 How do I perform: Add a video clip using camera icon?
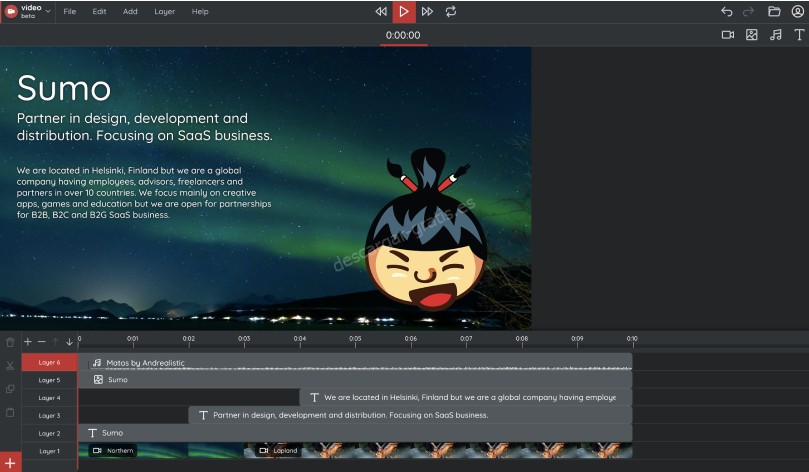(x=727, y=35)
